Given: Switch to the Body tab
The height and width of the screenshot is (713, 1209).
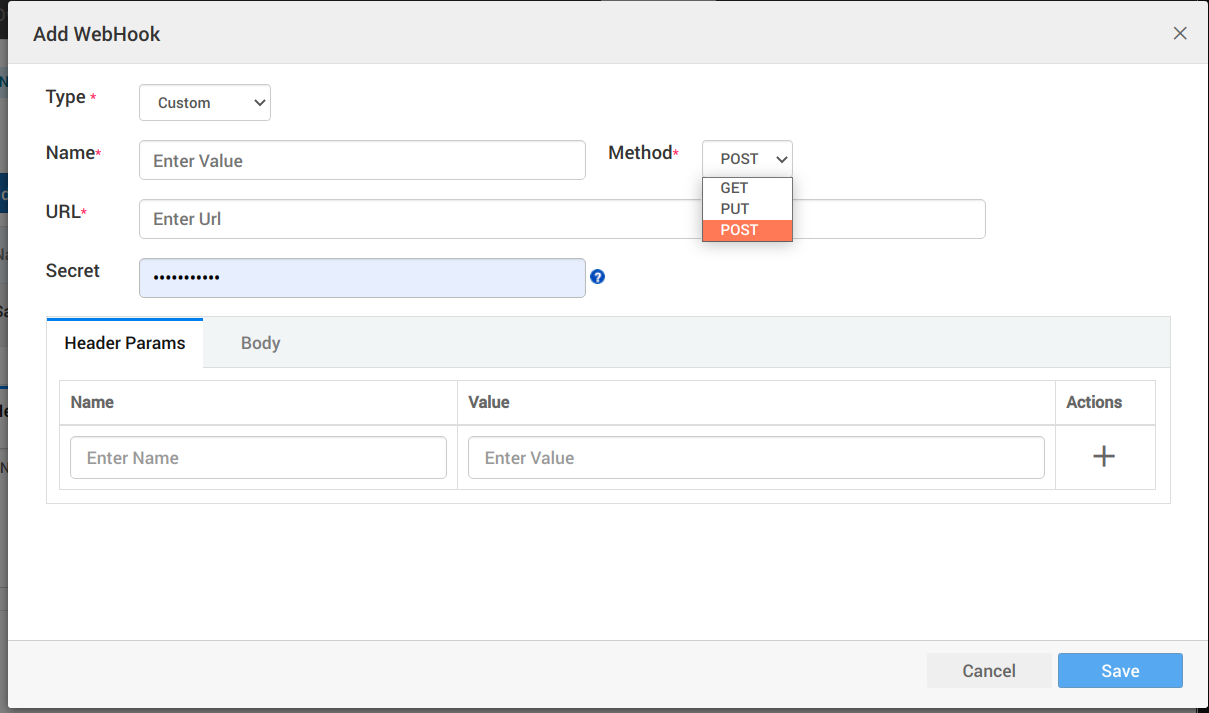Looking at the screenshot, I should 260,342.
